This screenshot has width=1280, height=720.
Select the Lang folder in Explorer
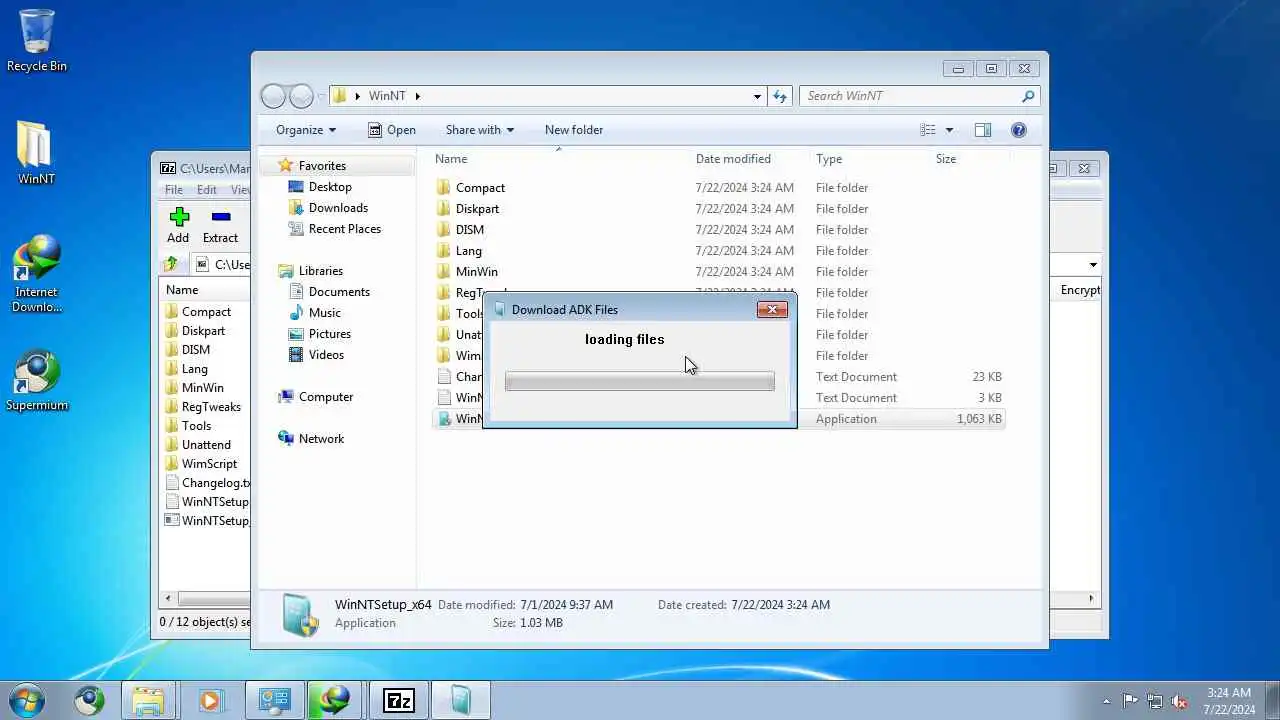coord(459,251)
